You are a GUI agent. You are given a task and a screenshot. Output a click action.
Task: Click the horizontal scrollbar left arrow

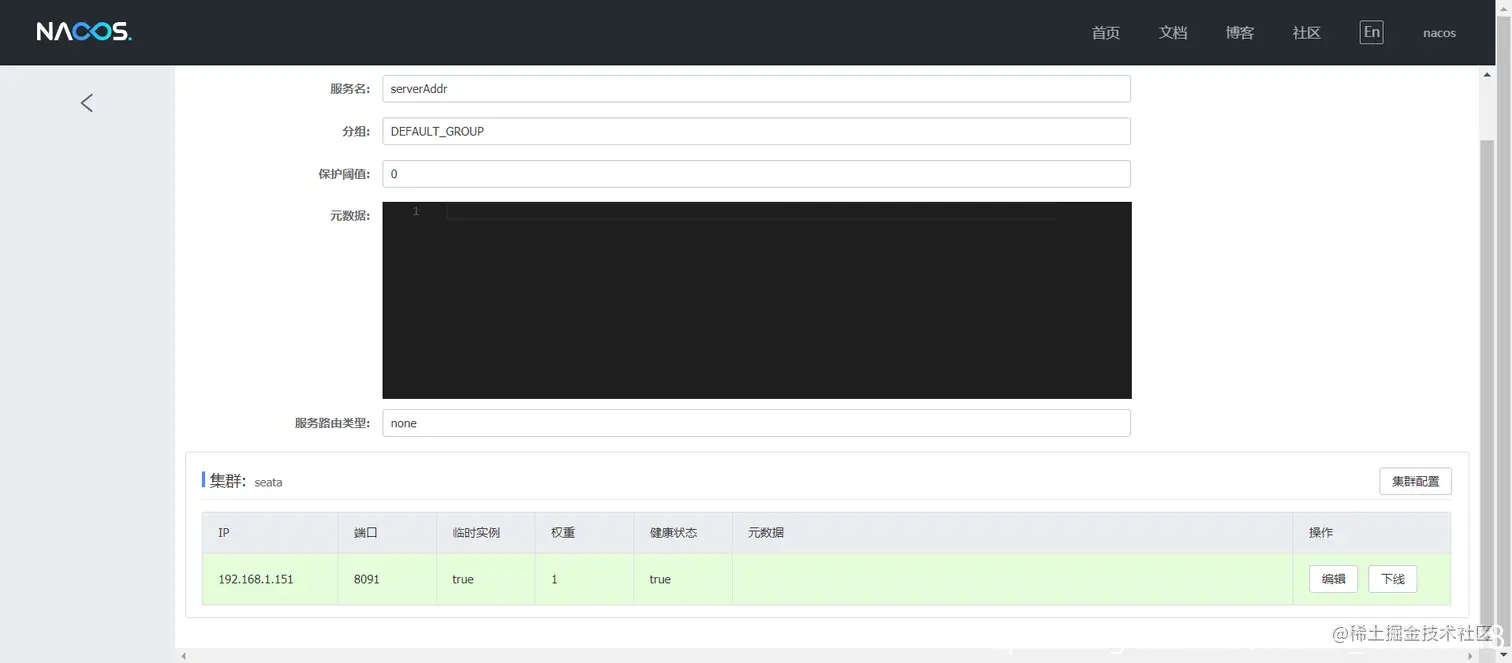click(x=183, y=656)
